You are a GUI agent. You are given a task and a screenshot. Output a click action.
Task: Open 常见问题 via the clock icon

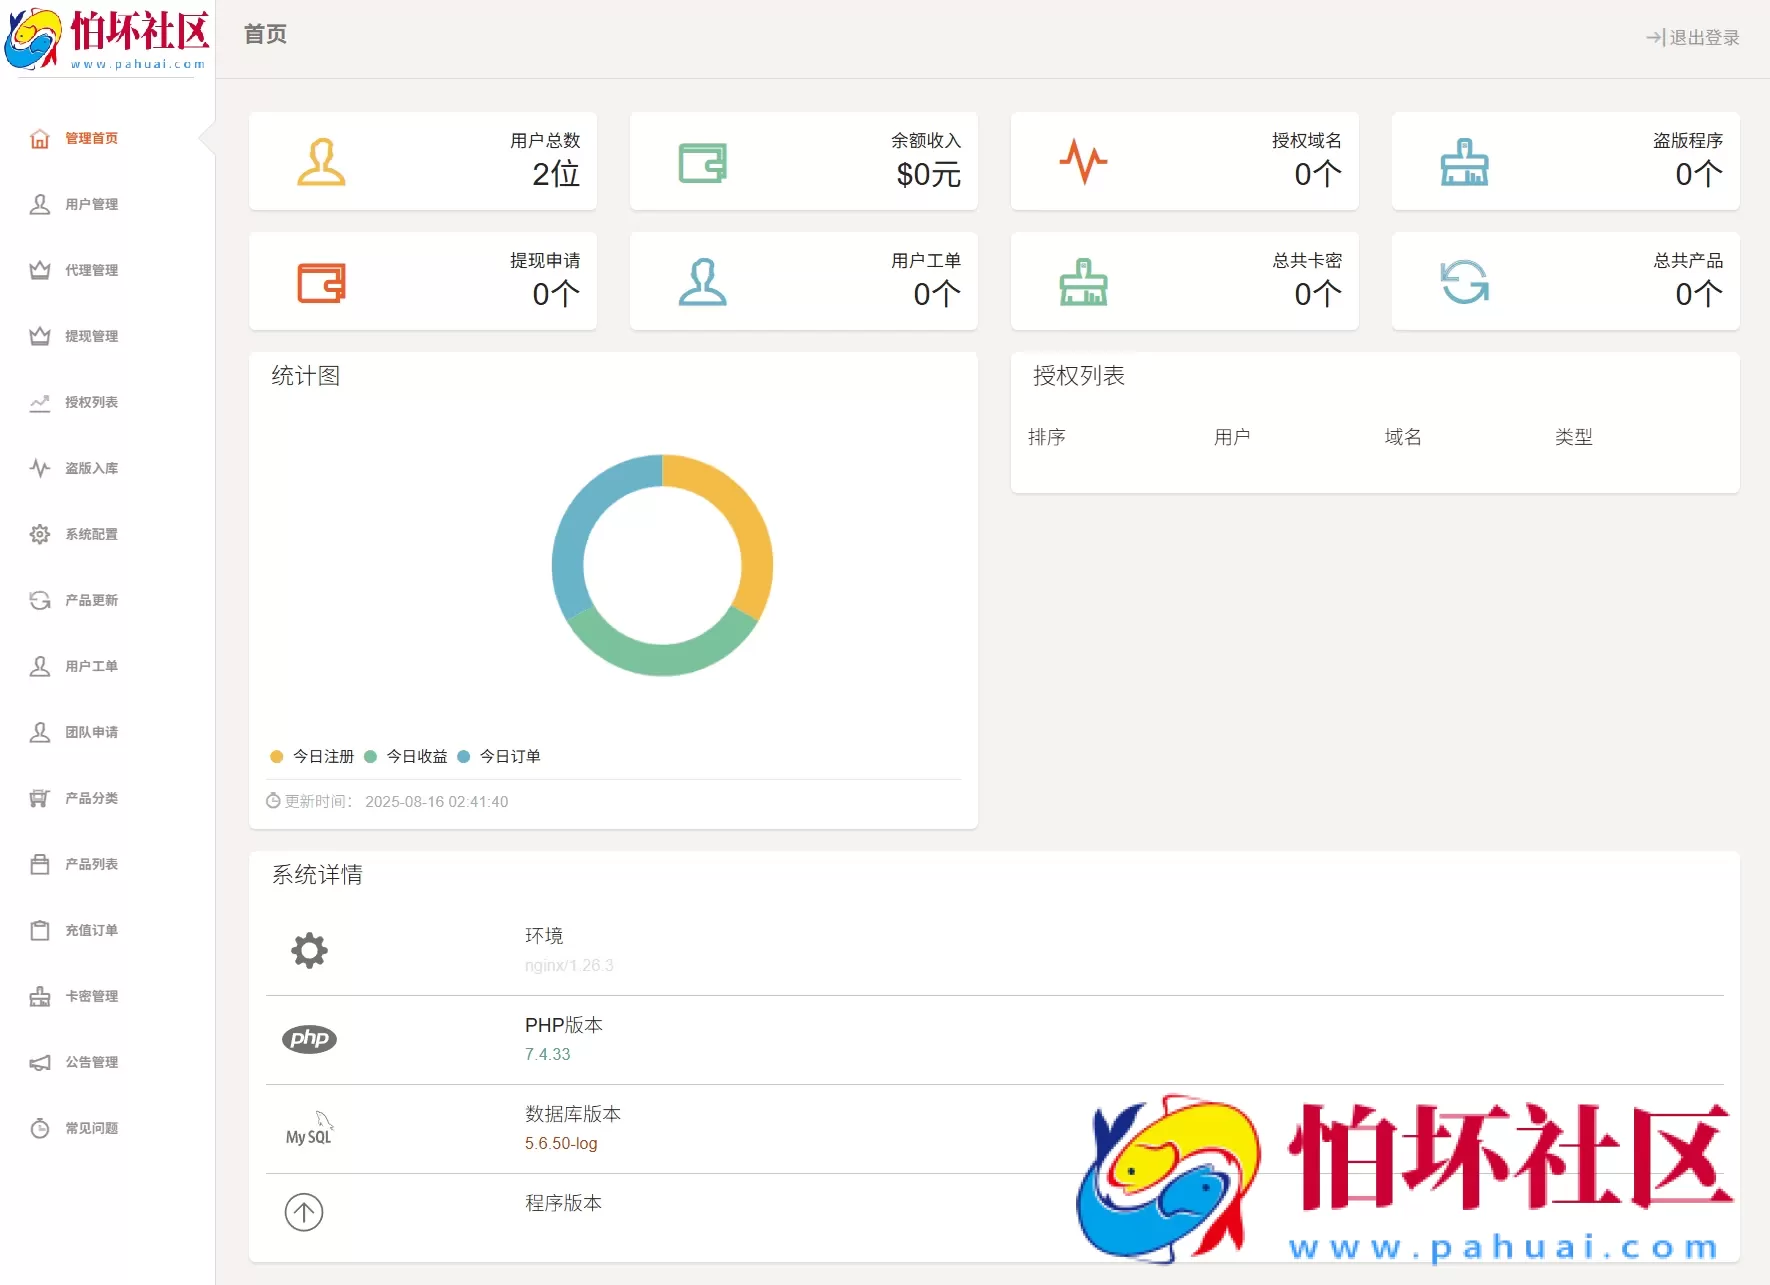coord(39,1128)
